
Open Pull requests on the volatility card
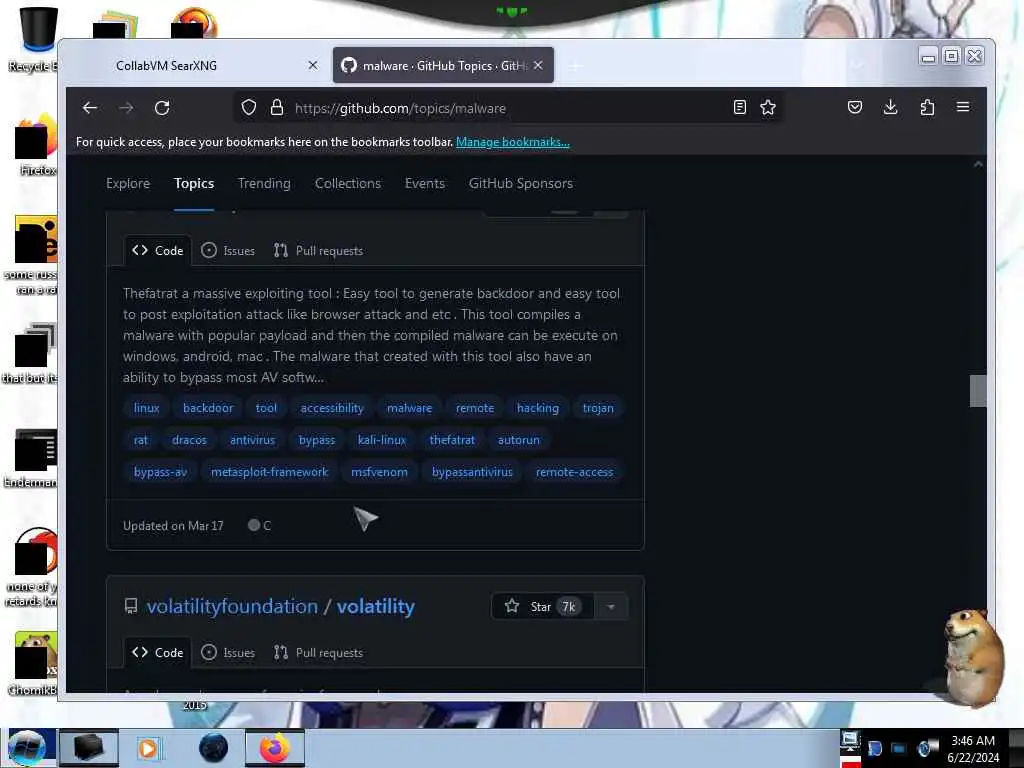[x=318, y=652]
